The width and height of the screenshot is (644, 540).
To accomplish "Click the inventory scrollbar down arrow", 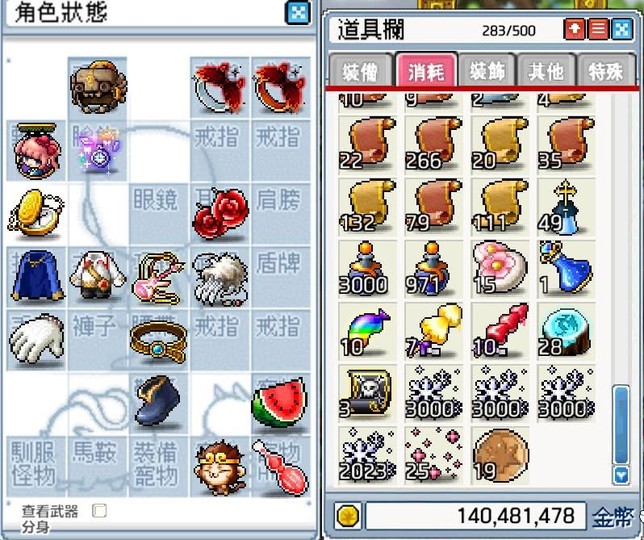I will (621, 476).
